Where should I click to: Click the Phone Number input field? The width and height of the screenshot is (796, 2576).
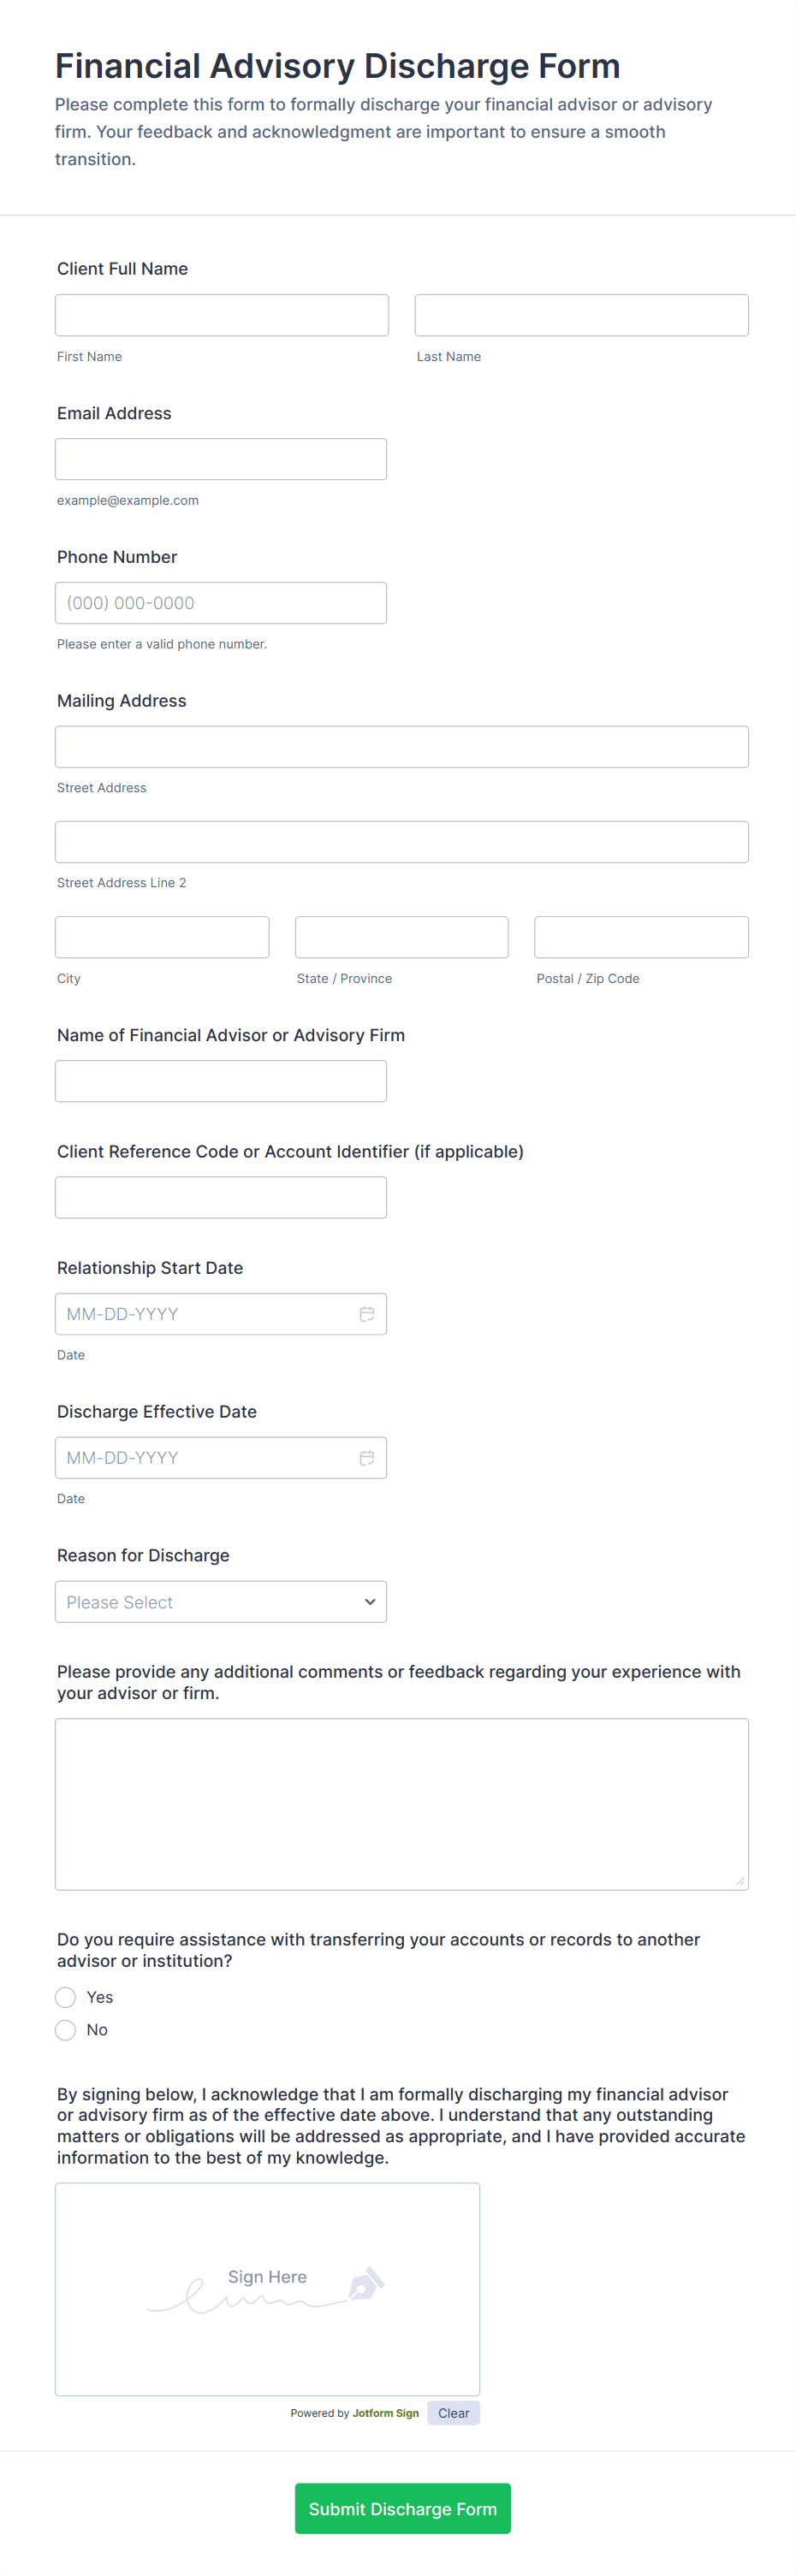pos(221,602)
